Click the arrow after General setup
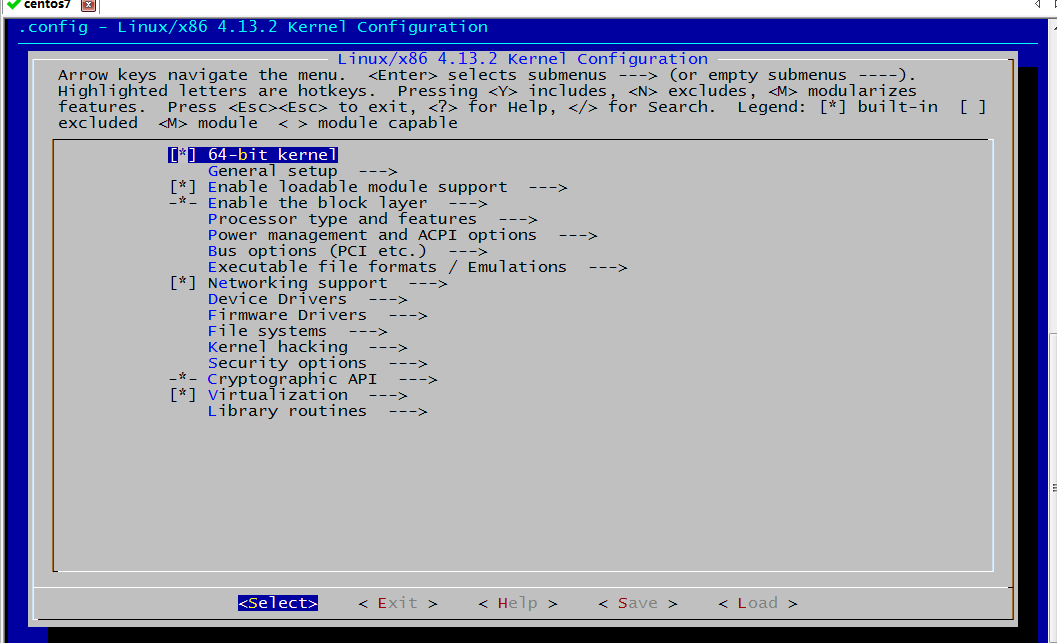The image size is (1057, 643). click(378, 171)
